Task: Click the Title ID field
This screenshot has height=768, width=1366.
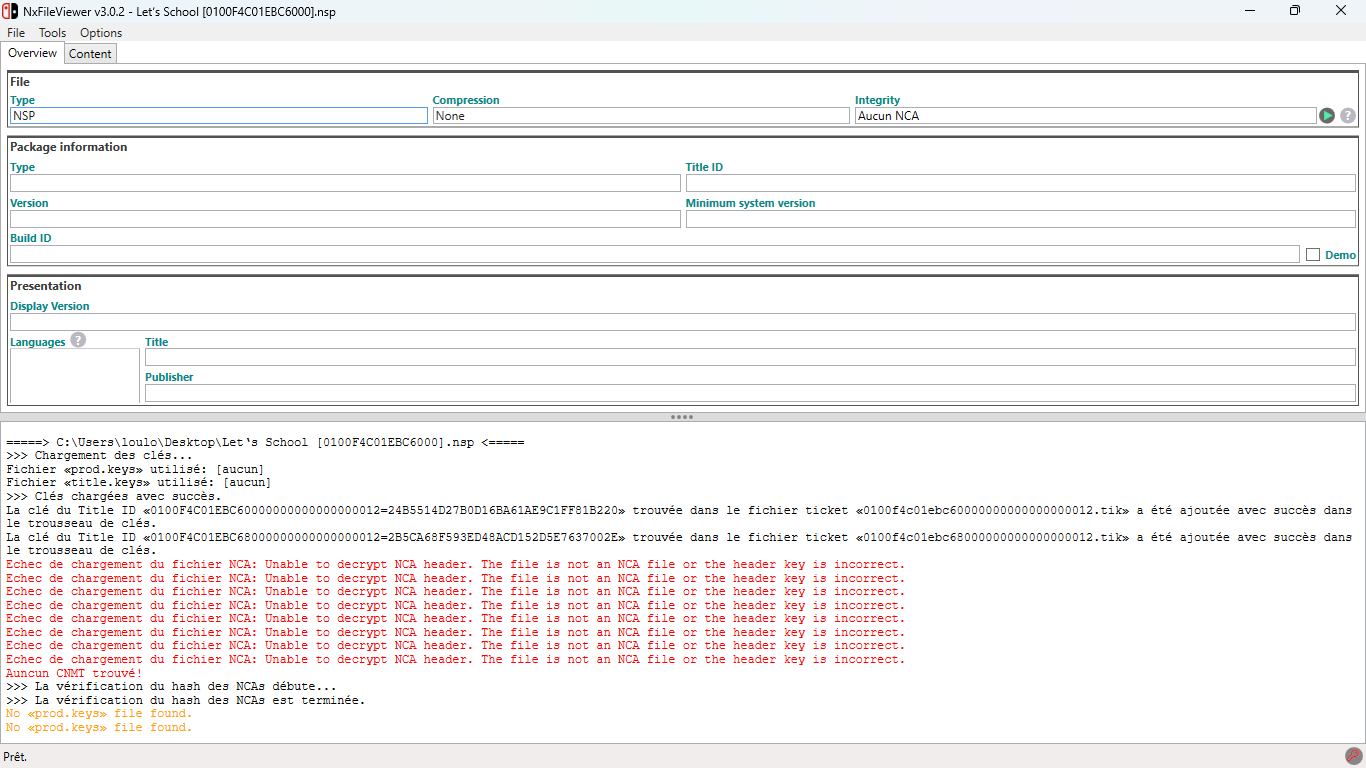Action: pyautogui.click(x=1021, y=183)
